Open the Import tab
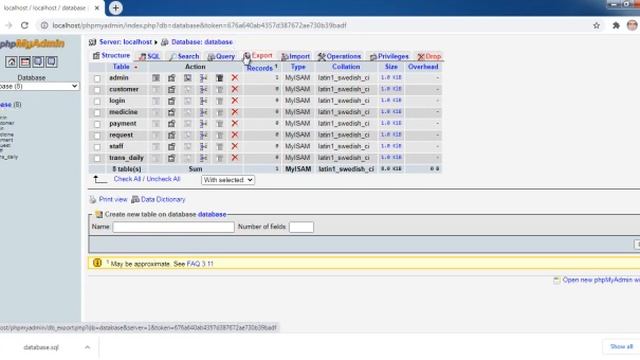 point(296,56)
